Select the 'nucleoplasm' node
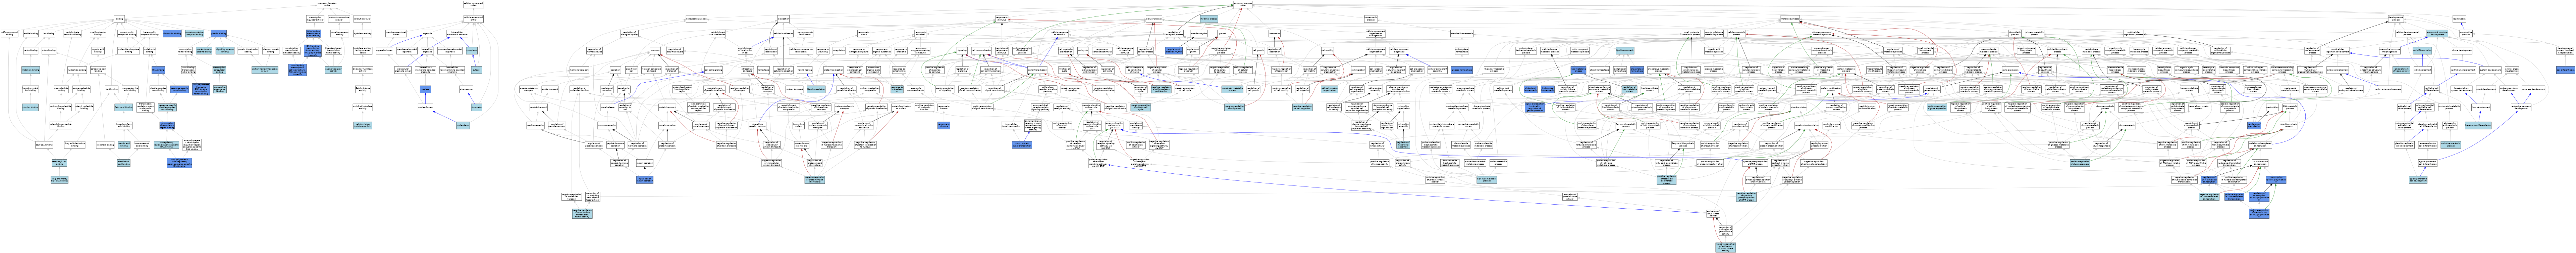This screenshot has width=2576, height=253. tap(463, 125)
